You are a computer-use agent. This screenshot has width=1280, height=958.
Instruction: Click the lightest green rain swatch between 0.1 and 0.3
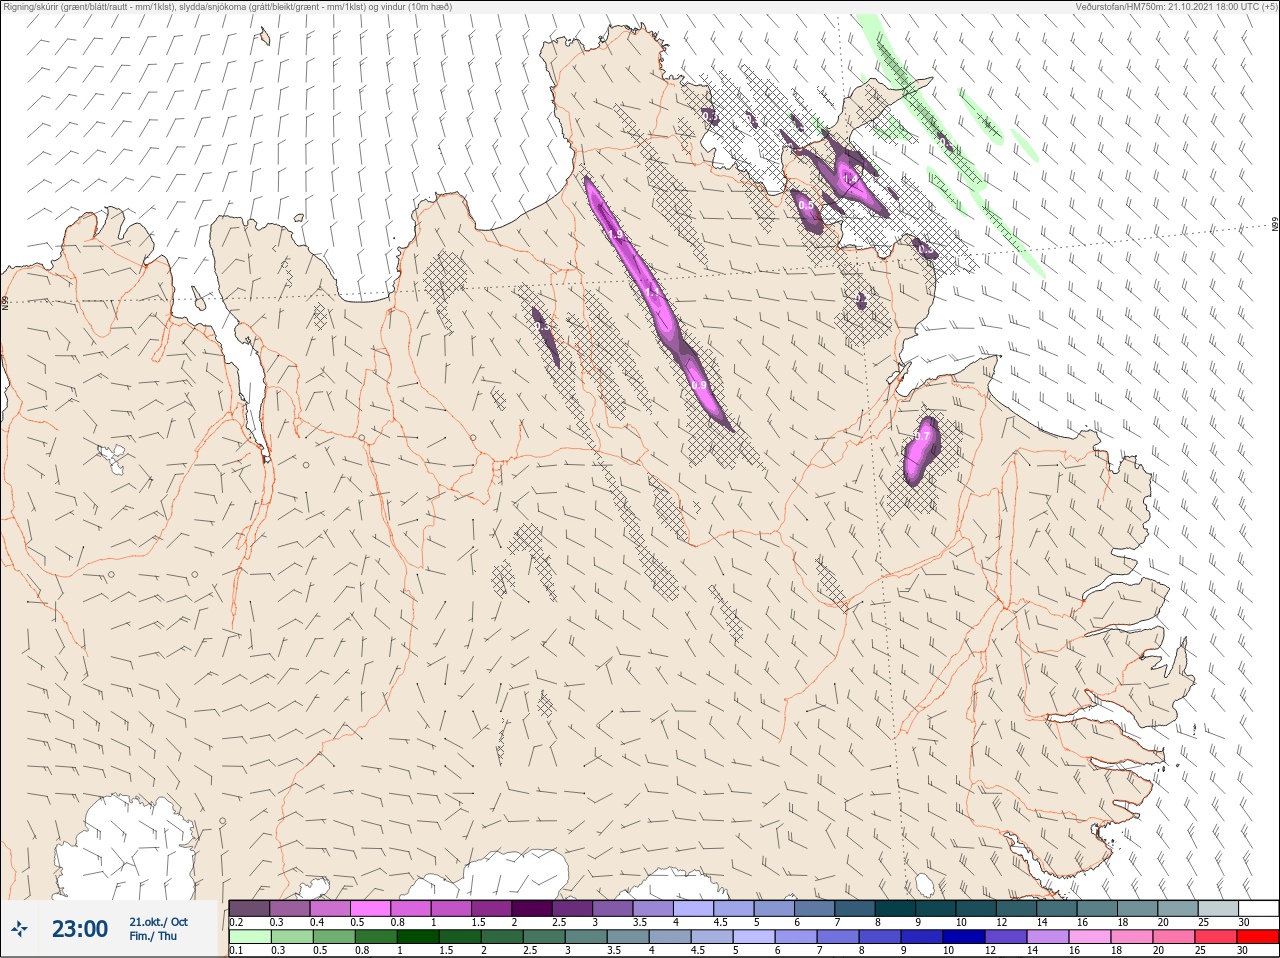250,937
